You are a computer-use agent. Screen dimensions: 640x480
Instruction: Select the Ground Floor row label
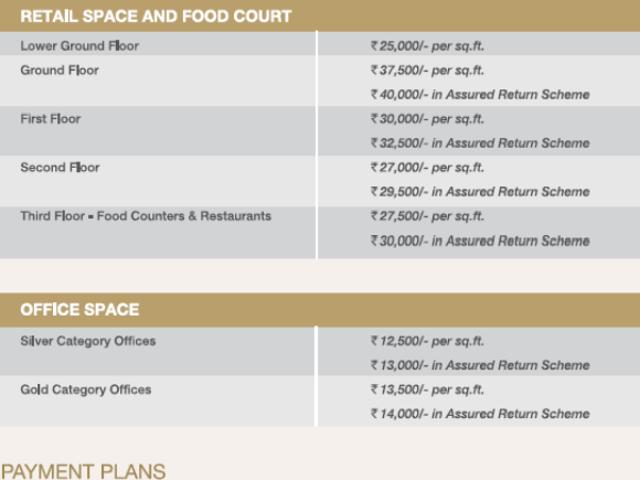(60, 70)
